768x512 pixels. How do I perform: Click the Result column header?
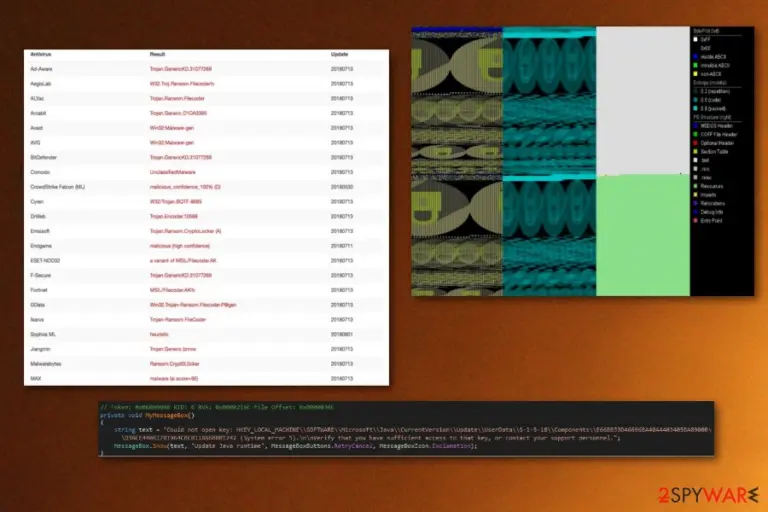point(157,54)
